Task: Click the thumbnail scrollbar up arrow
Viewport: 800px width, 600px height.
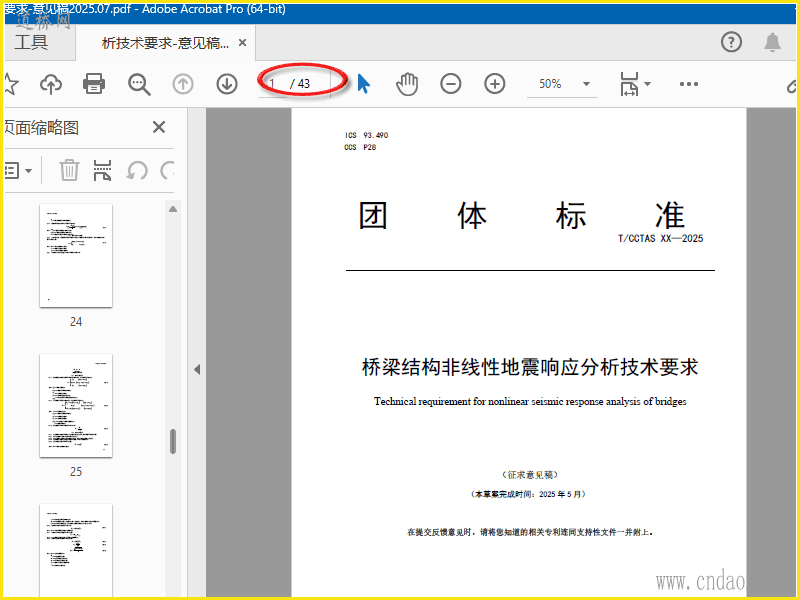Action: pos(173,209)
